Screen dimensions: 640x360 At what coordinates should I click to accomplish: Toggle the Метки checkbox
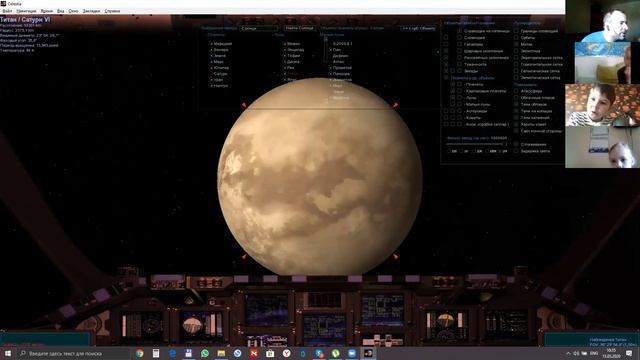pos(516,44)
